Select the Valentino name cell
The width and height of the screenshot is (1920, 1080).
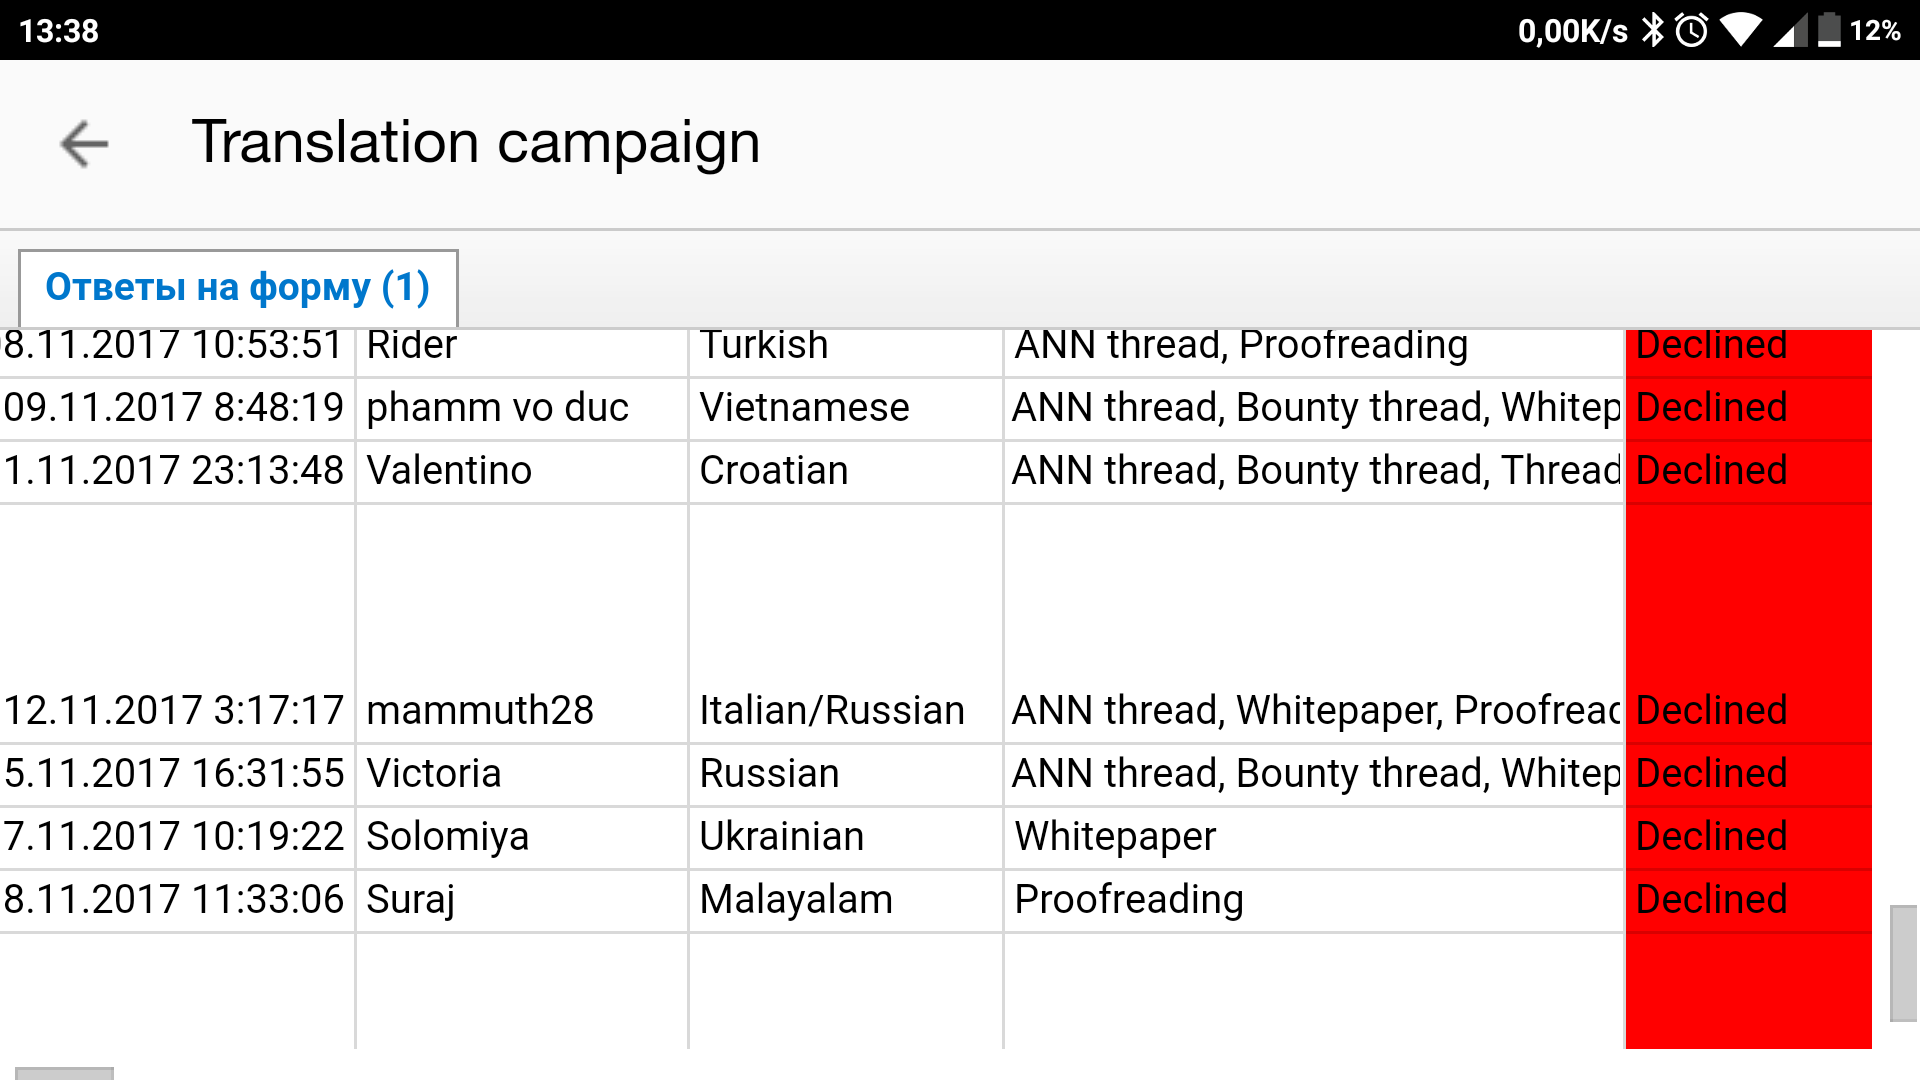point(522,471)
